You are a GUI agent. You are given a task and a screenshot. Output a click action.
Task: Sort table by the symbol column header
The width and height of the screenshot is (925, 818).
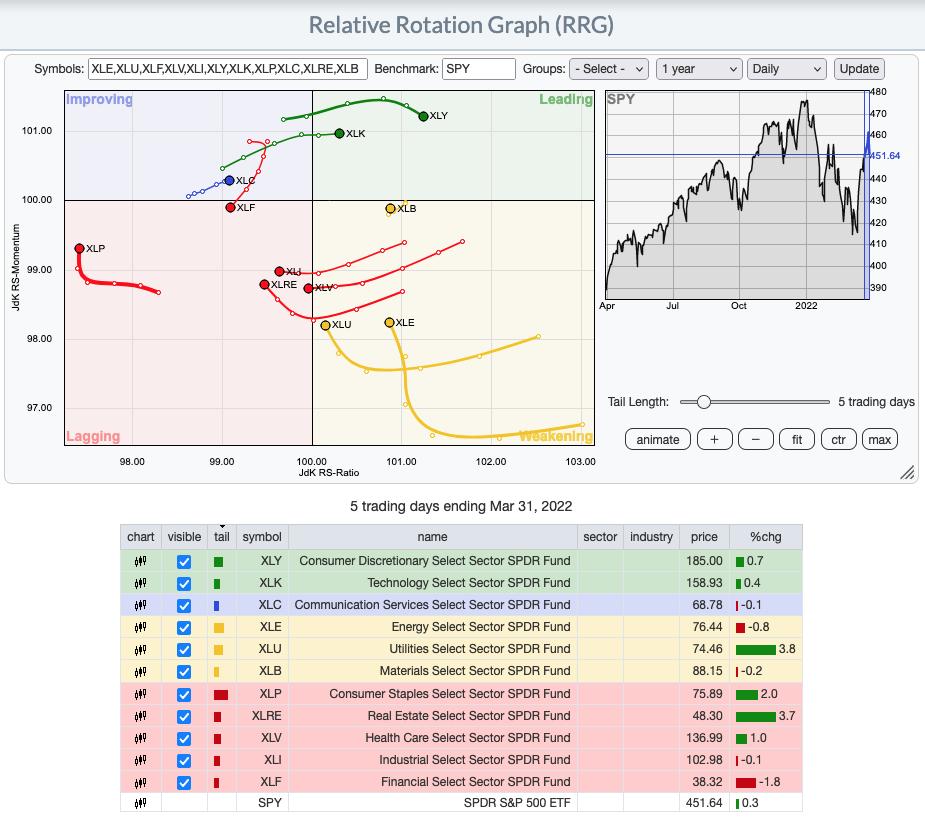[x=262, y=537]
